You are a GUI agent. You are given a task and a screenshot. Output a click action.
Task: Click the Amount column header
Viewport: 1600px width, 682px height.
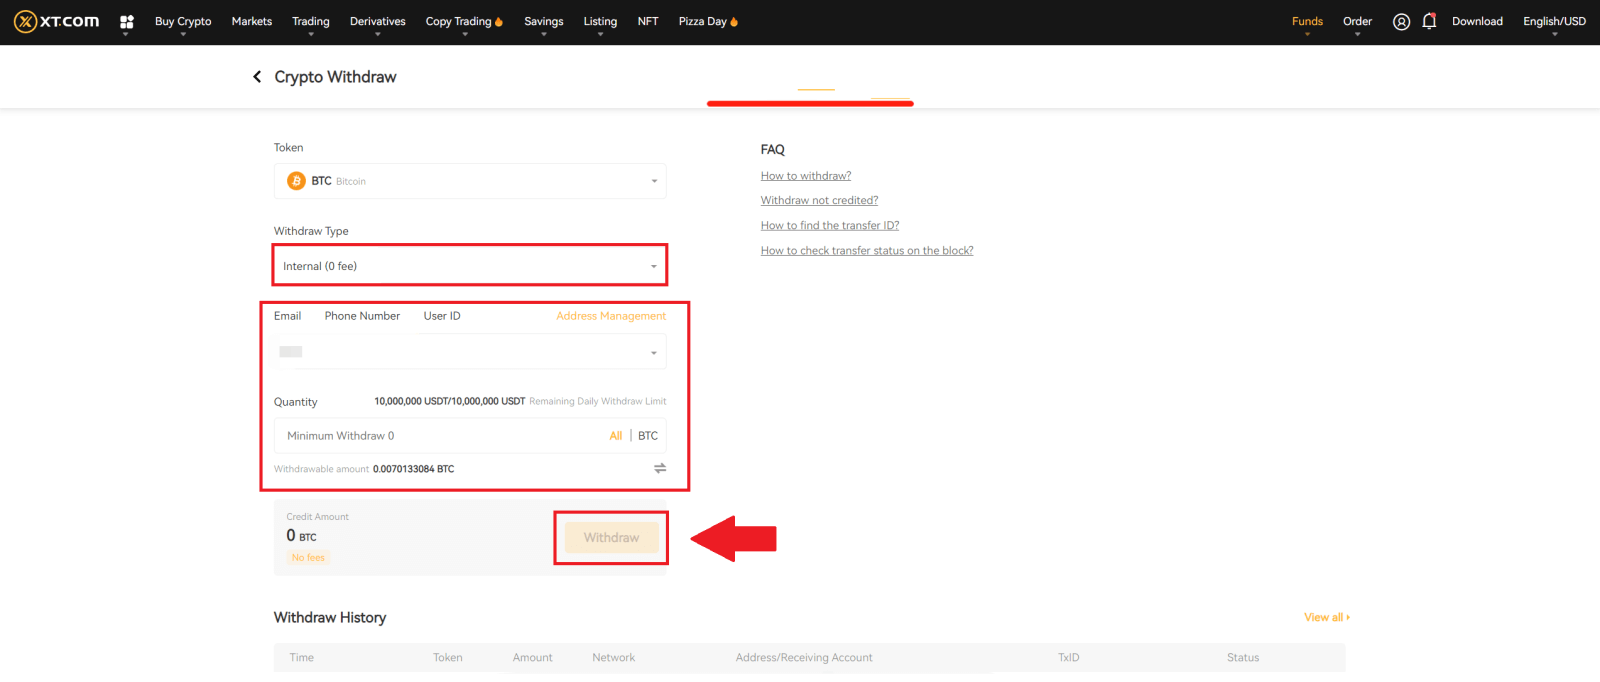532,658
